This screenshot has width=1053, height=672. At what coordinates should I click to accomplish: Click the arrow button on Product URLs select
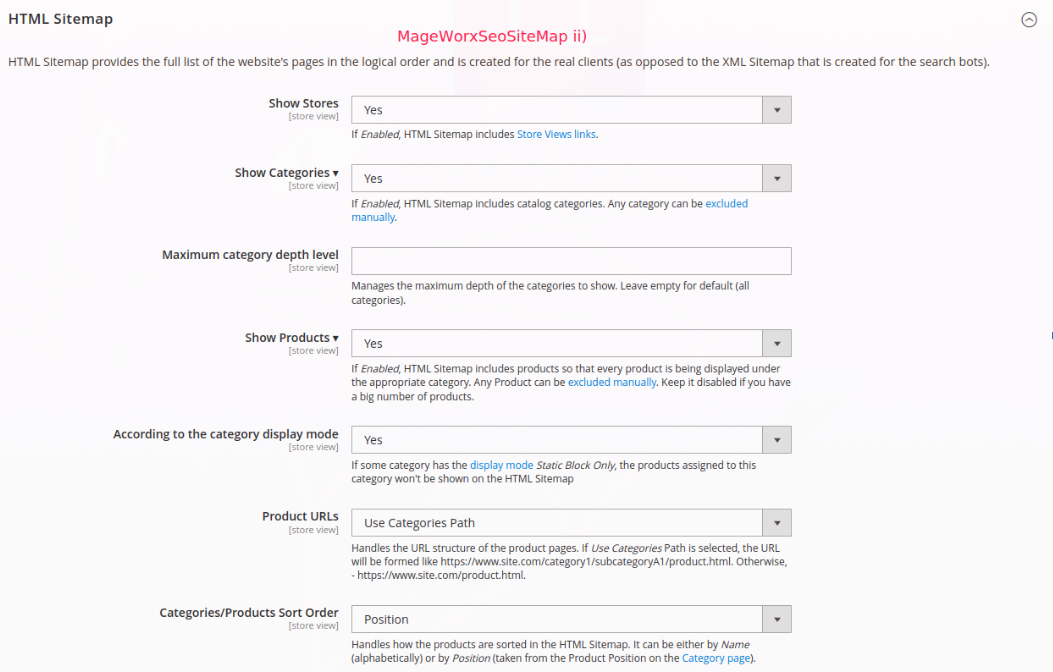tap(777, 523)
